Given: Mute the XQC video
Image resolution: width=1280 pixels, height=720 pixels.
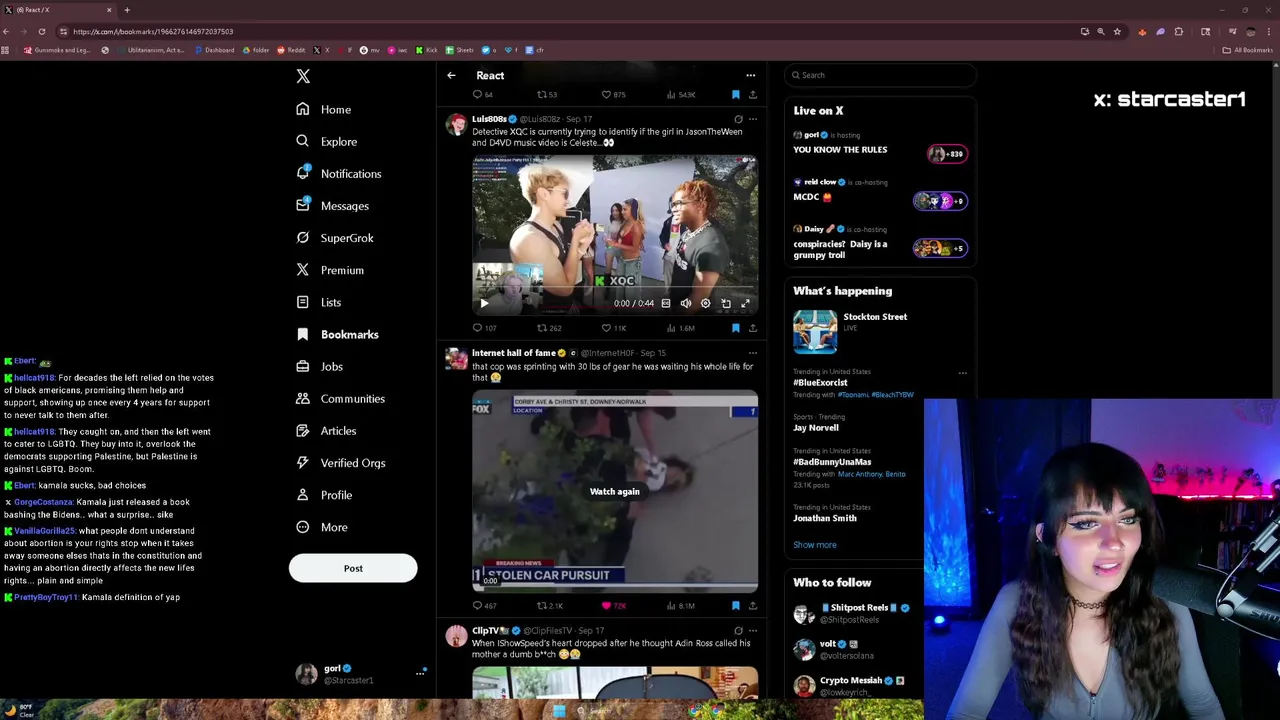Looking at the screenshot, I should click(x=686, y=303).
